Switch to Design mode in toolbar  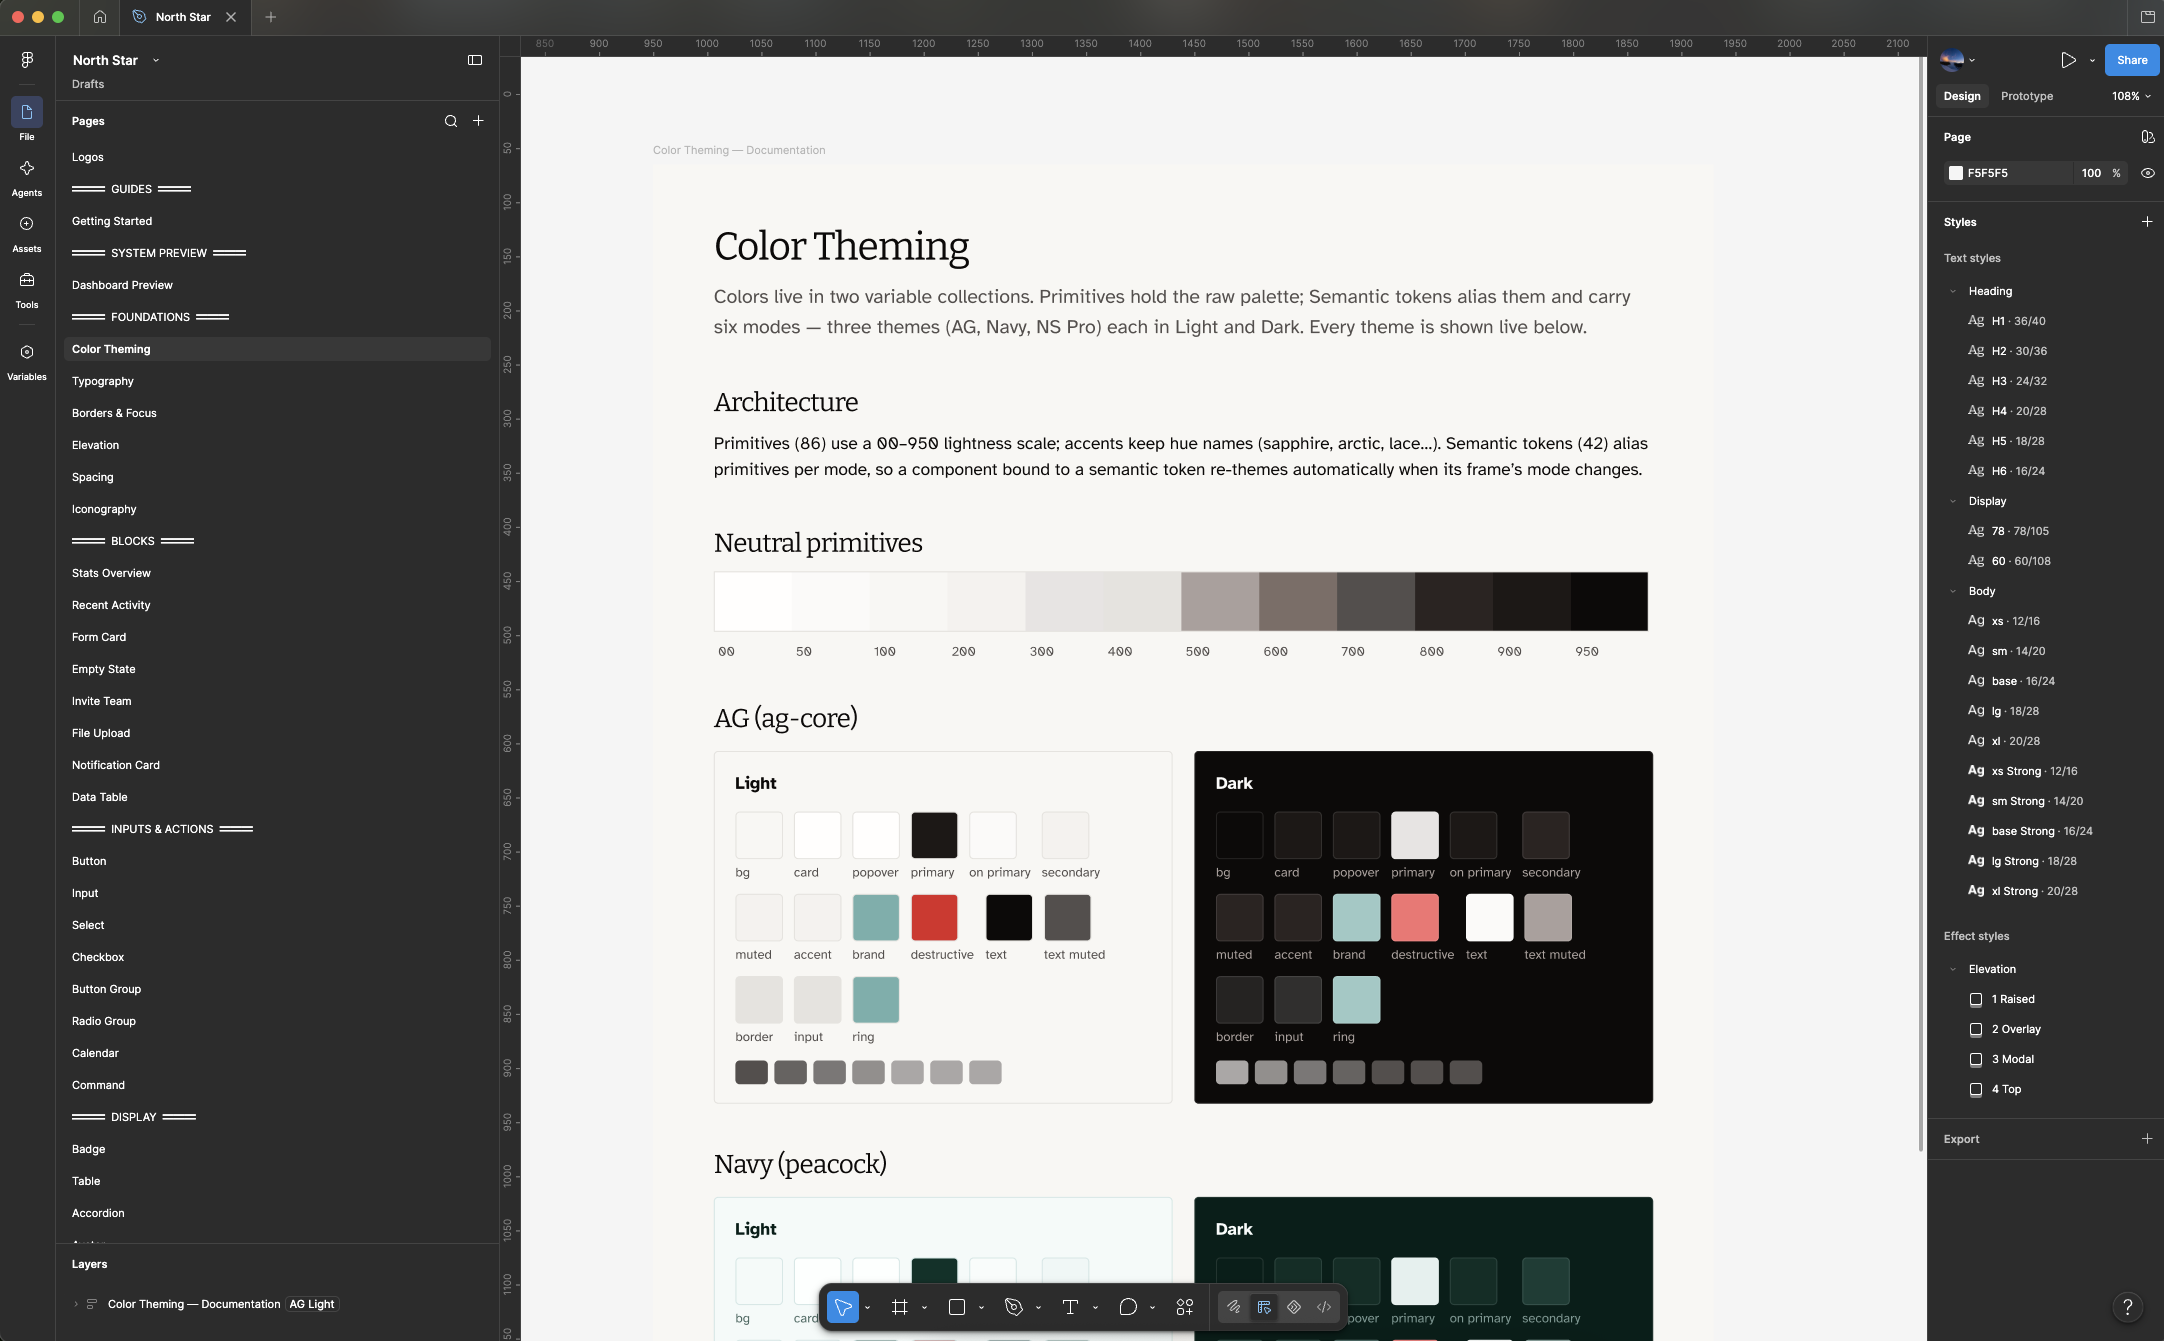[1264, 1307]
